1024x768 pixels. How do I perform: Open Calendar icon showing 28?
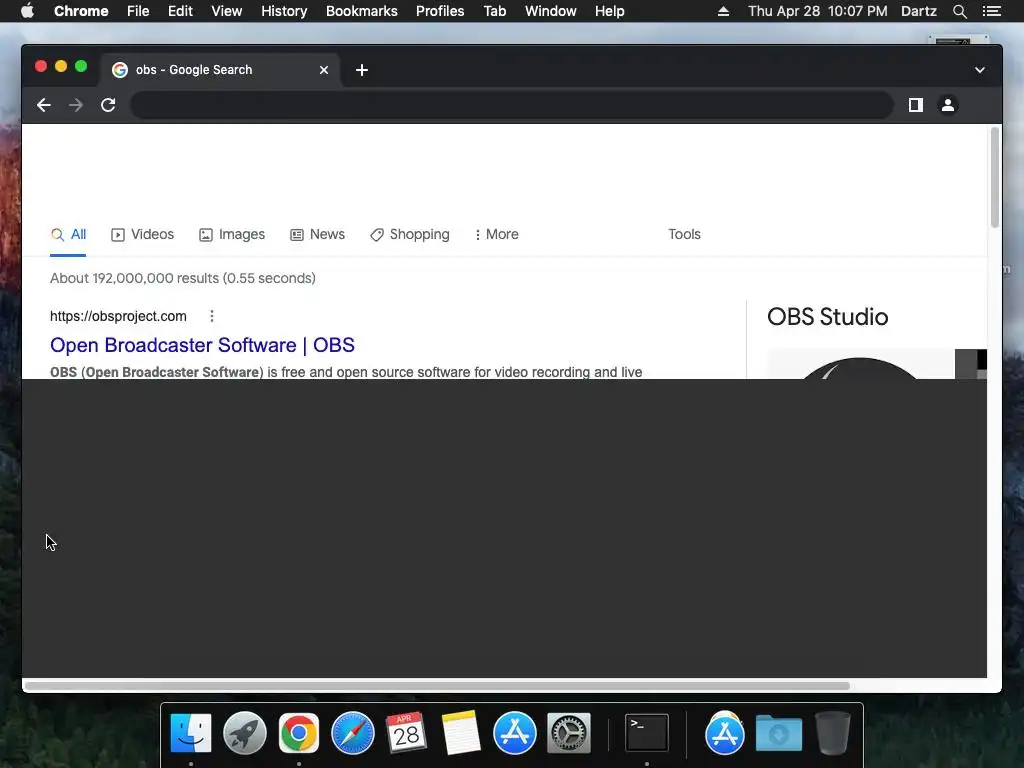406,733
